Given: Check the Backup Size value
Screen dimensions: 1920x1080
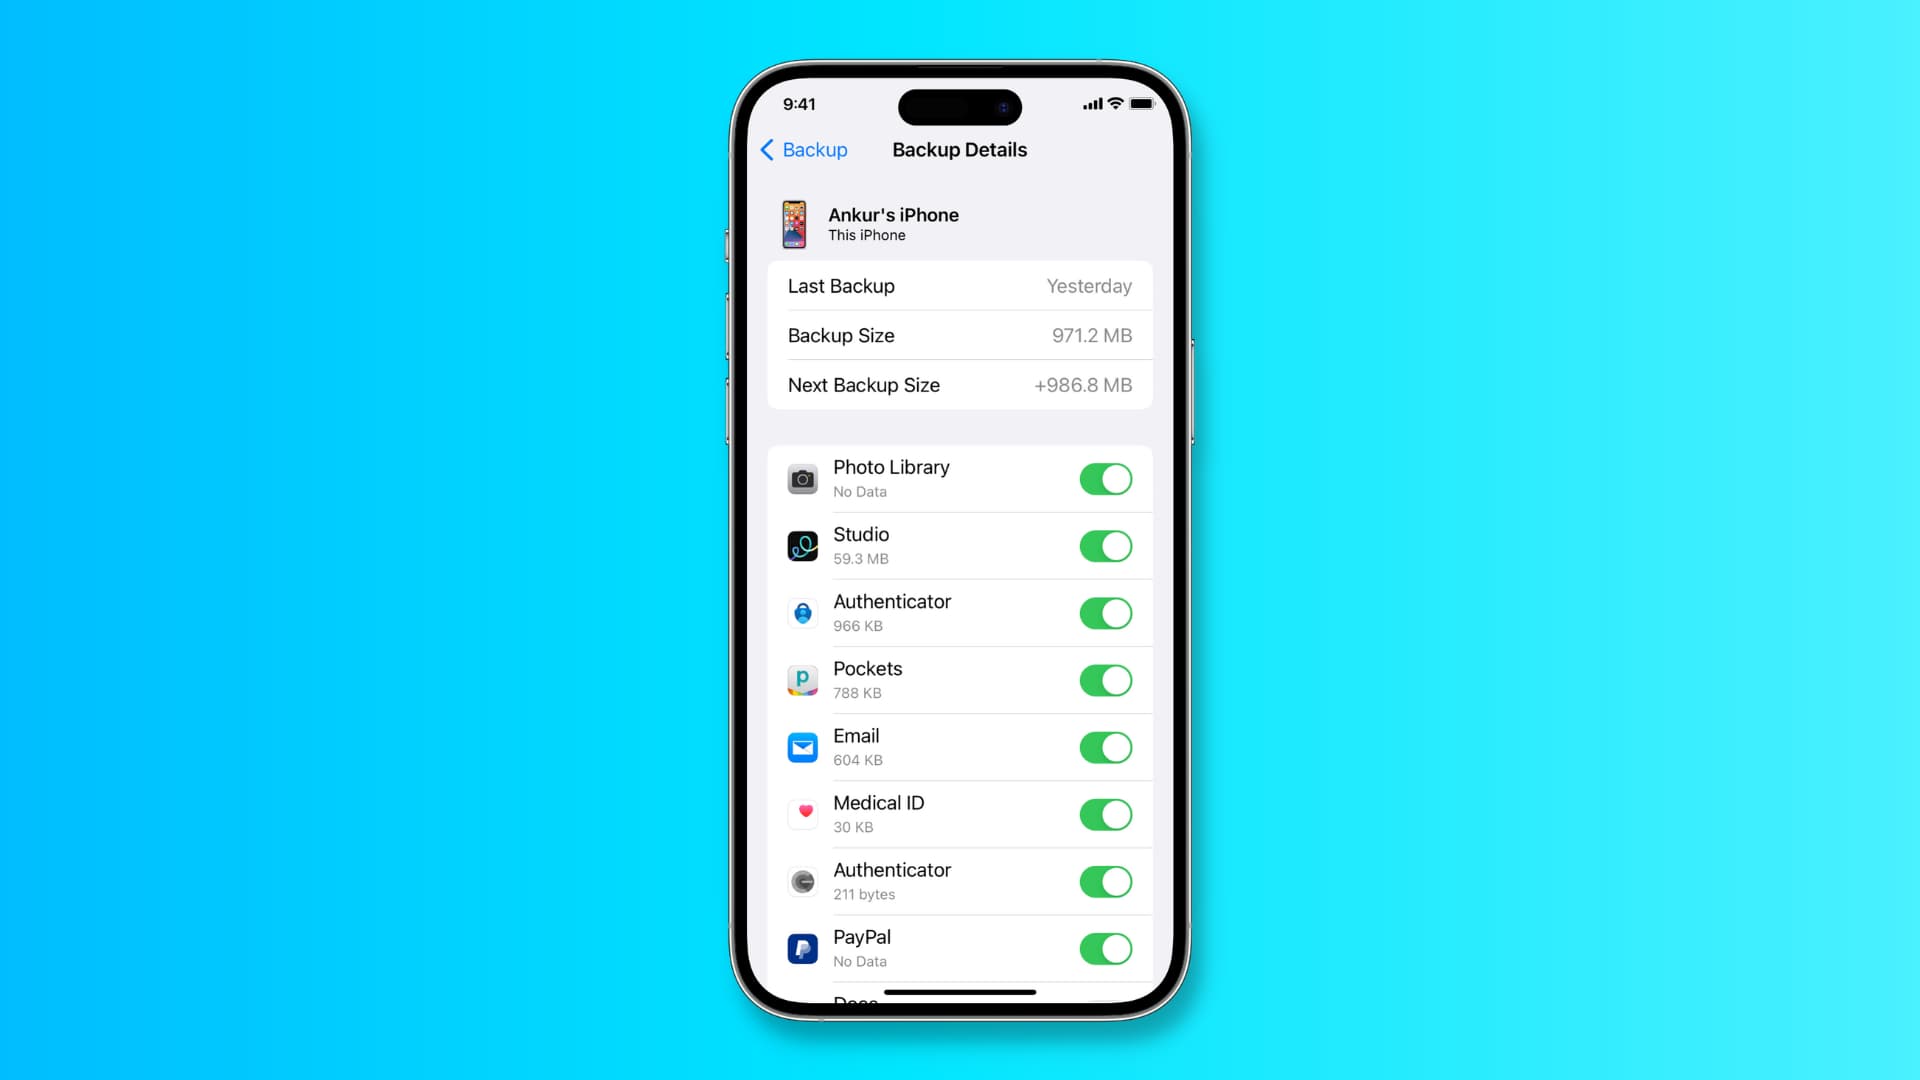Looking at the screenshot, I should [1089, 335].
